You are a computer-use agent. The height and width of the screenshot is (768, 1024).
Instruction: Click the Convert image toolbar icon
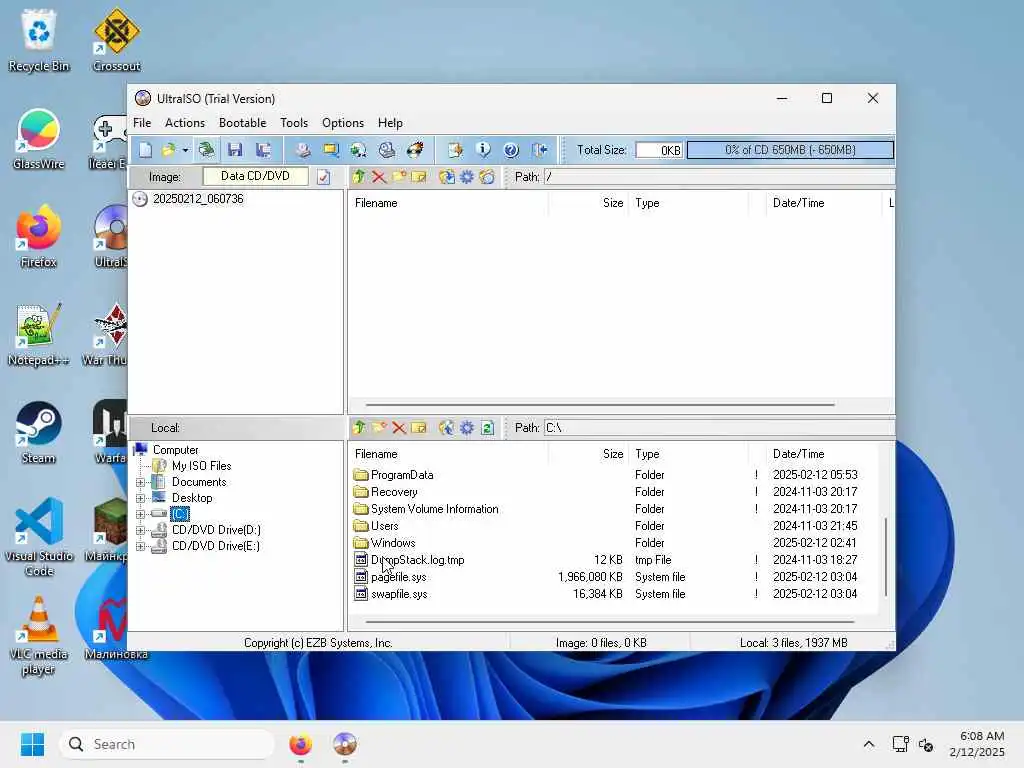pos(358,150)
